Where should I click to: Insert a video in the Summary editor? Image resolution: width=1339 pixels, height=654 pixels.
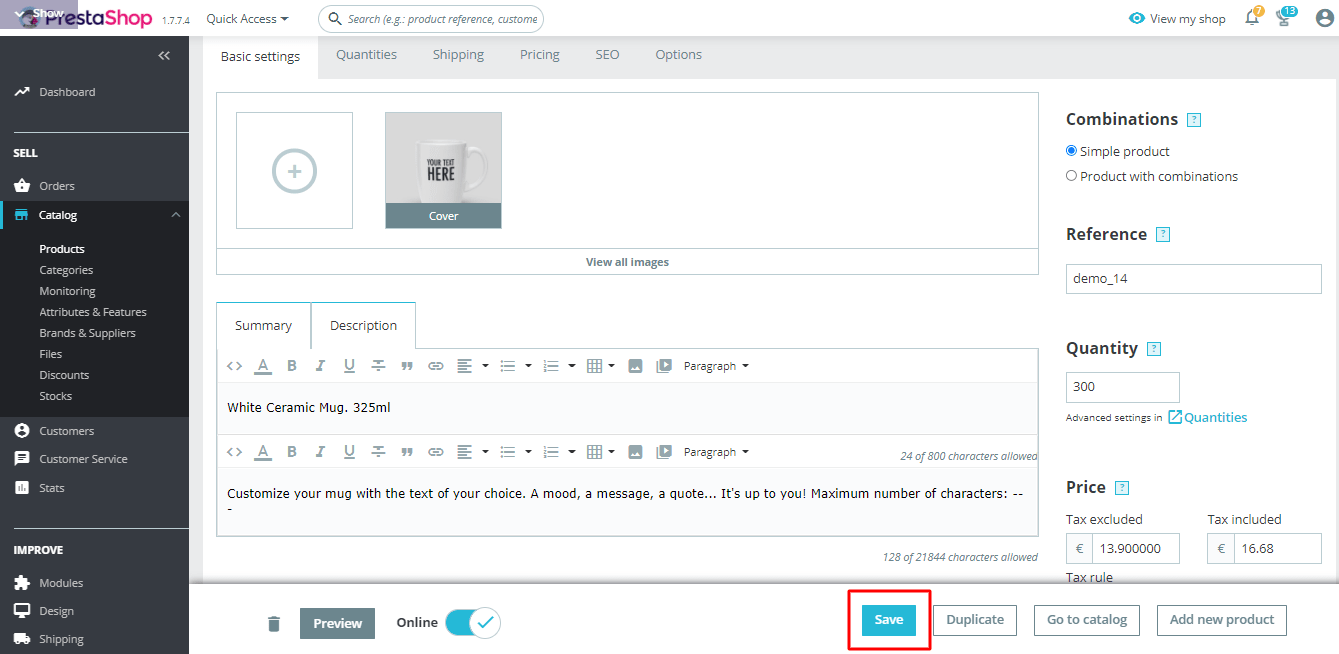(x=664, y=365)
